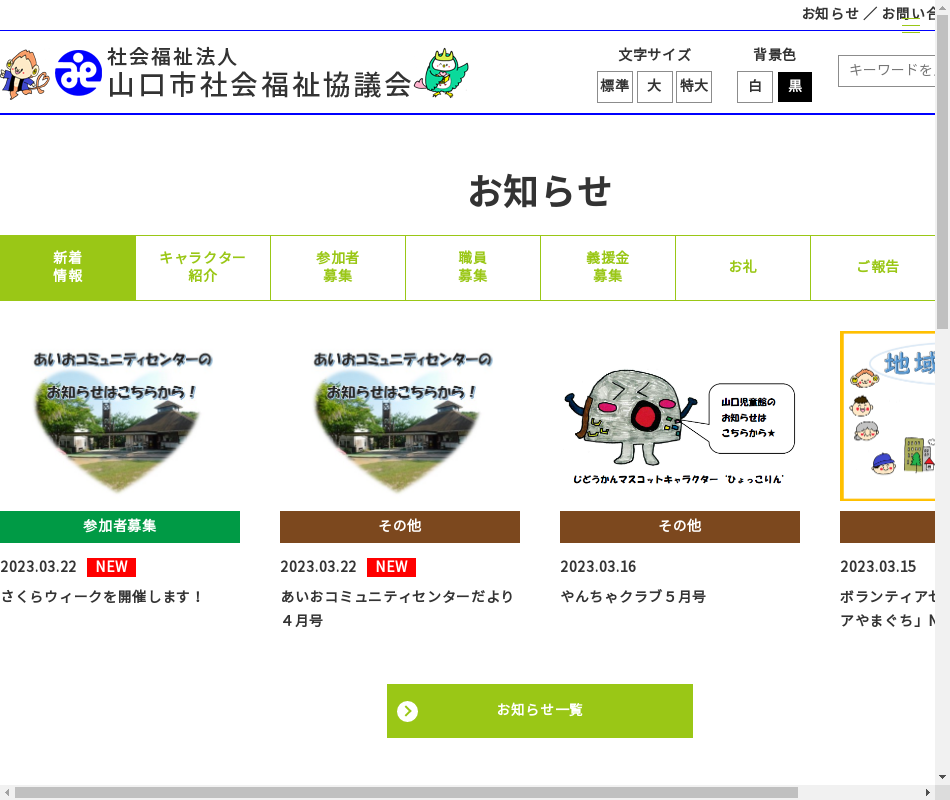
Task: Click arrow icon on お知らせ一覧 button
Action: tap(407, 711)
